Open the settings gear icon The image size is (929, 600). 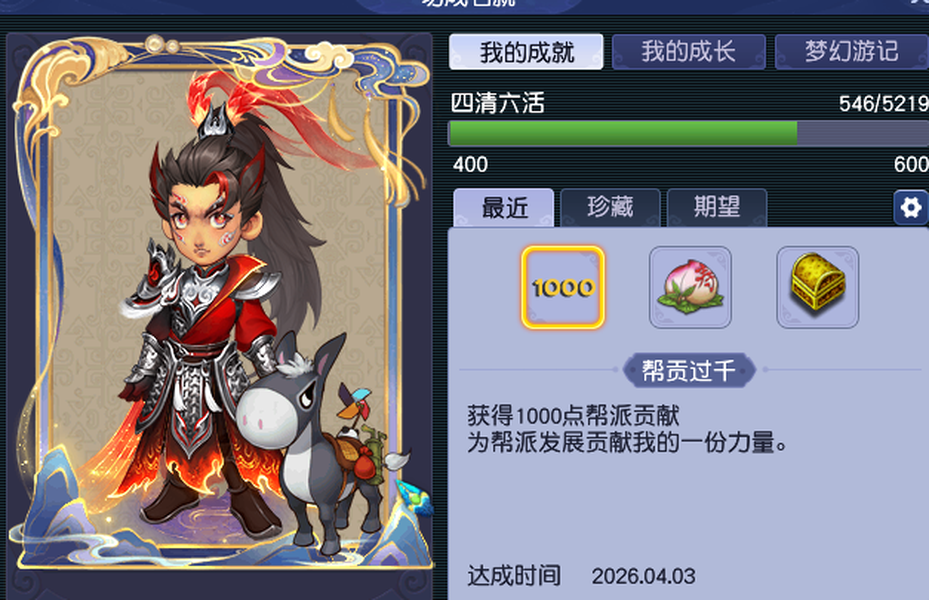[x=911, y=207]
